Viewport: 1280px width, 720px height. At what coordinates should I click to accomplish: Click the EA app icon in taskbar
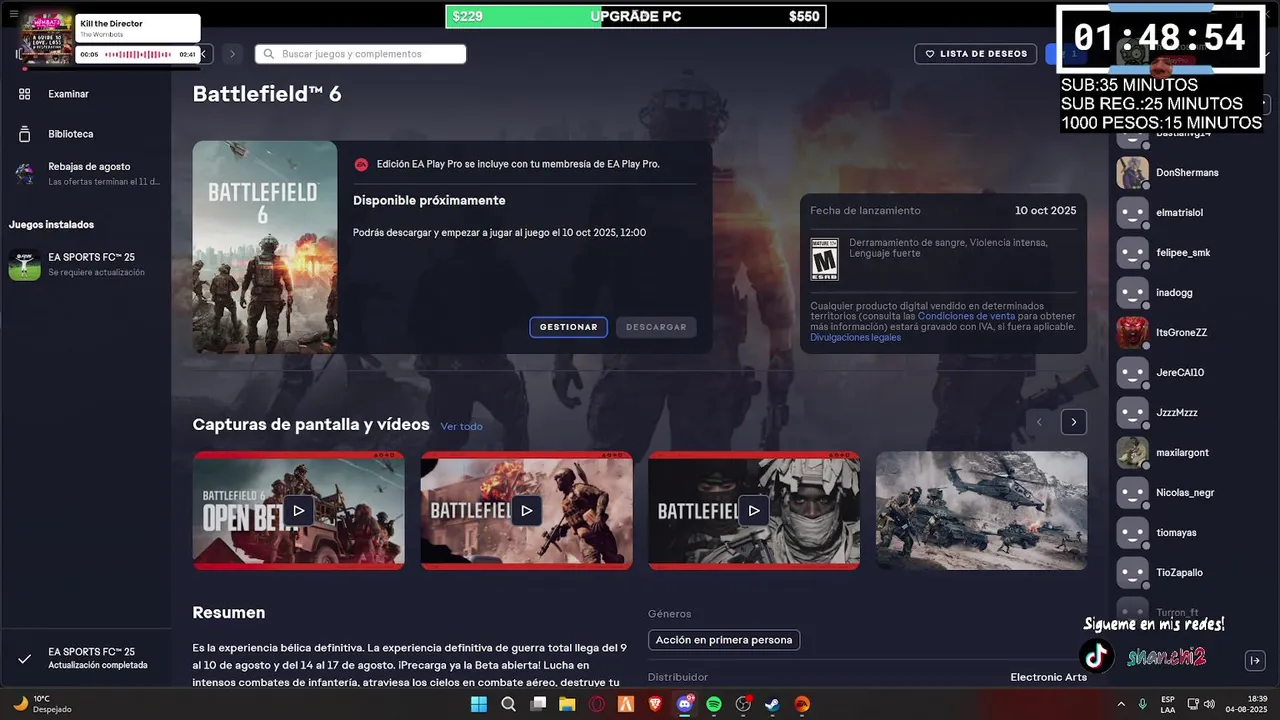(x=802, y=704)
